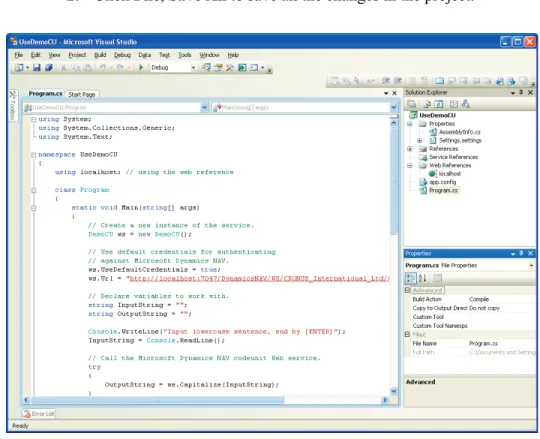Collapse the Advanced category in Properties

pyautogui.click(x=407, y=290)
